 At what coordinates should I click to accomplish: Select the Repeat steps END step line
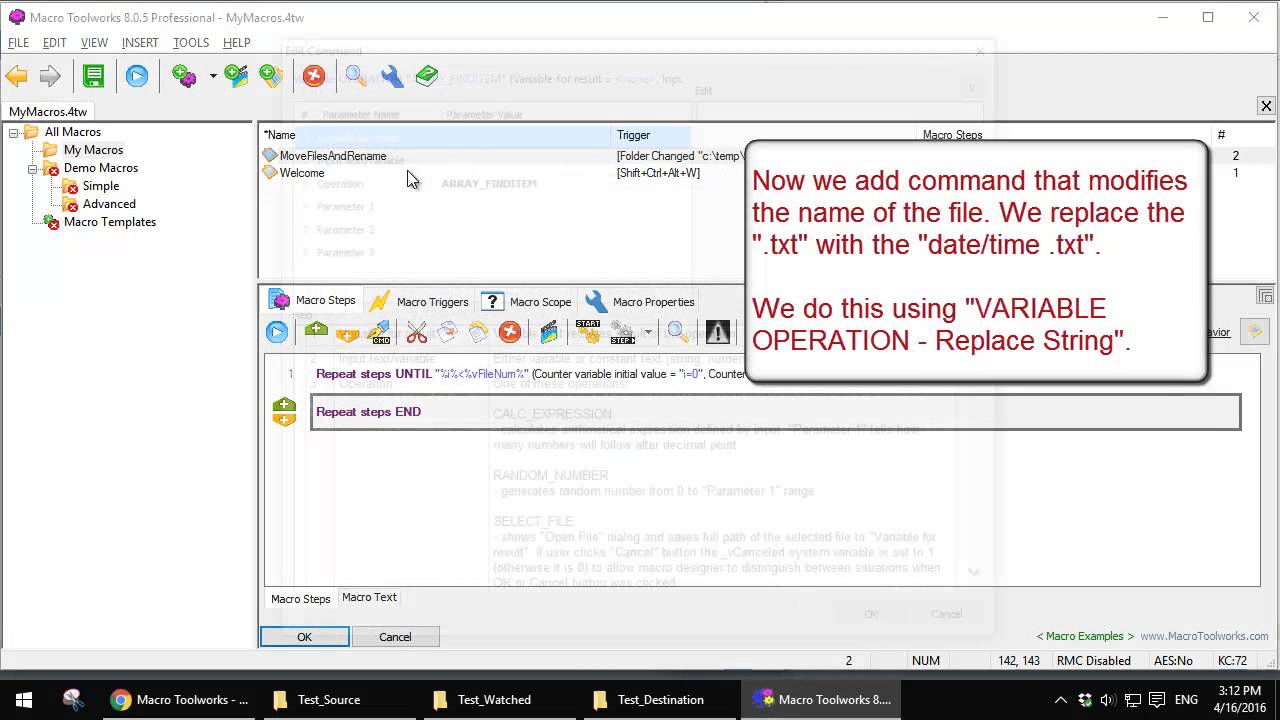775,412
